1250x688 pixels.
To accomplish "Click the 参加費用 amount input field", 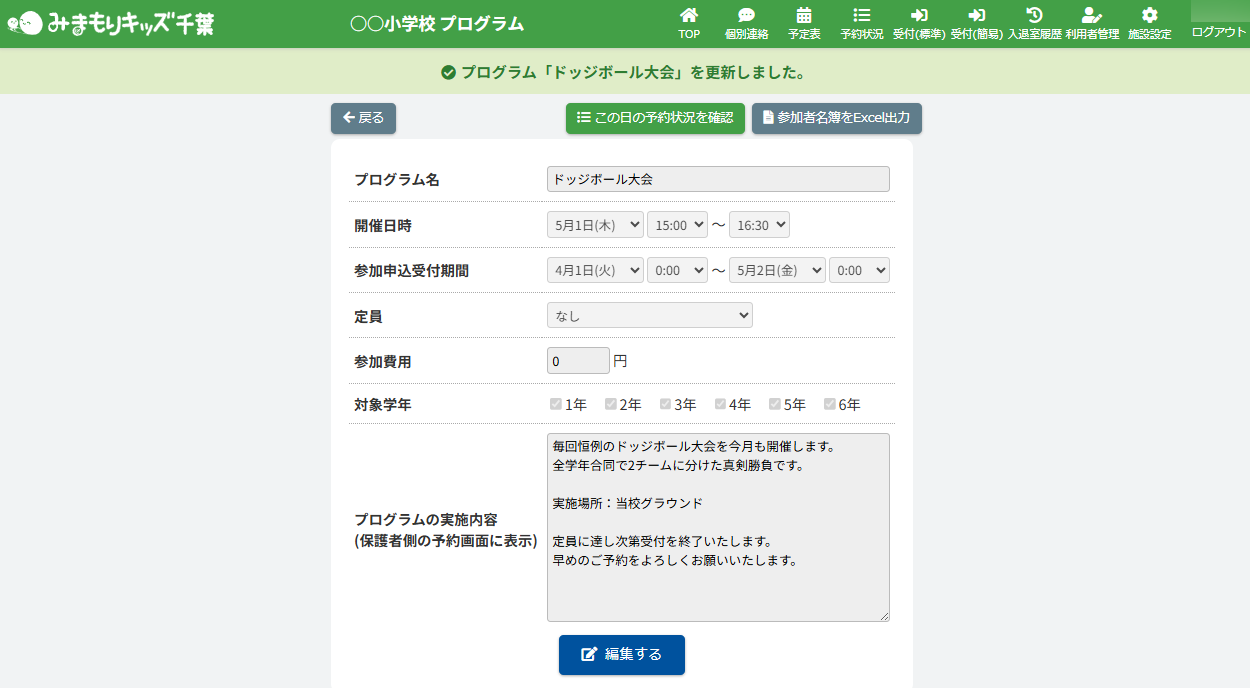I will 578,361.
